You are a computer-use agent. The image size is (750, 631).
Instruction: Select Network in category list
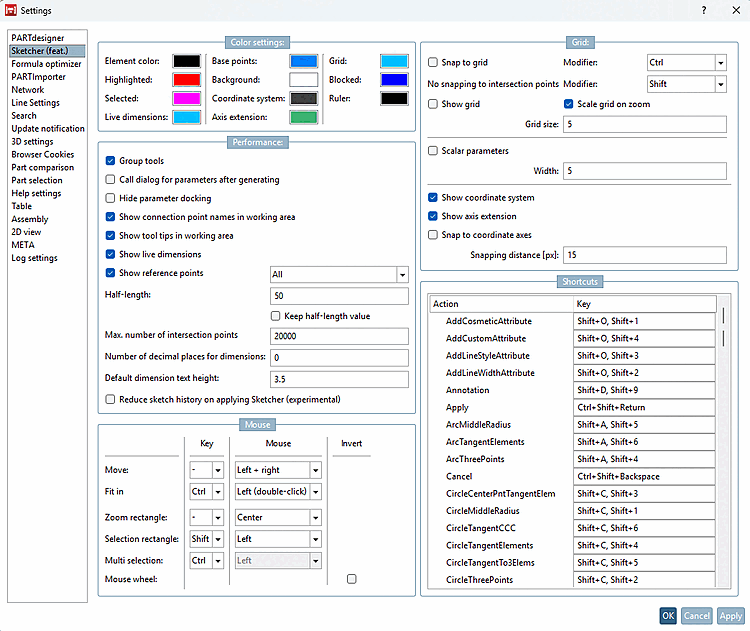28,89
